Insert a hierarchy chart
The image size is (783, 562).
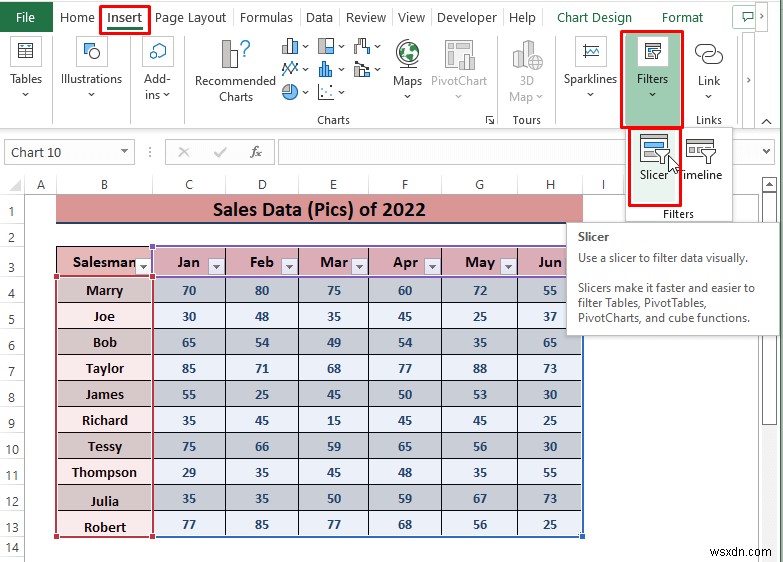tap(331, 46)
